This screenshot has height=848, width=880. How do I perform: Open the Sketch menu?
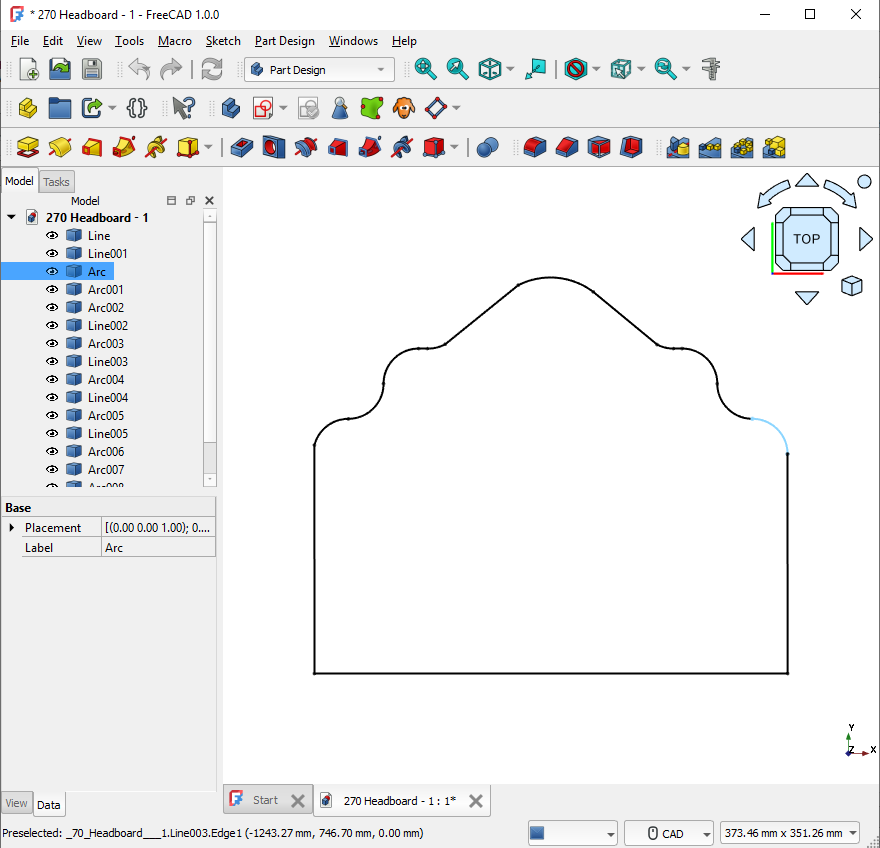[x=223, y=41]
